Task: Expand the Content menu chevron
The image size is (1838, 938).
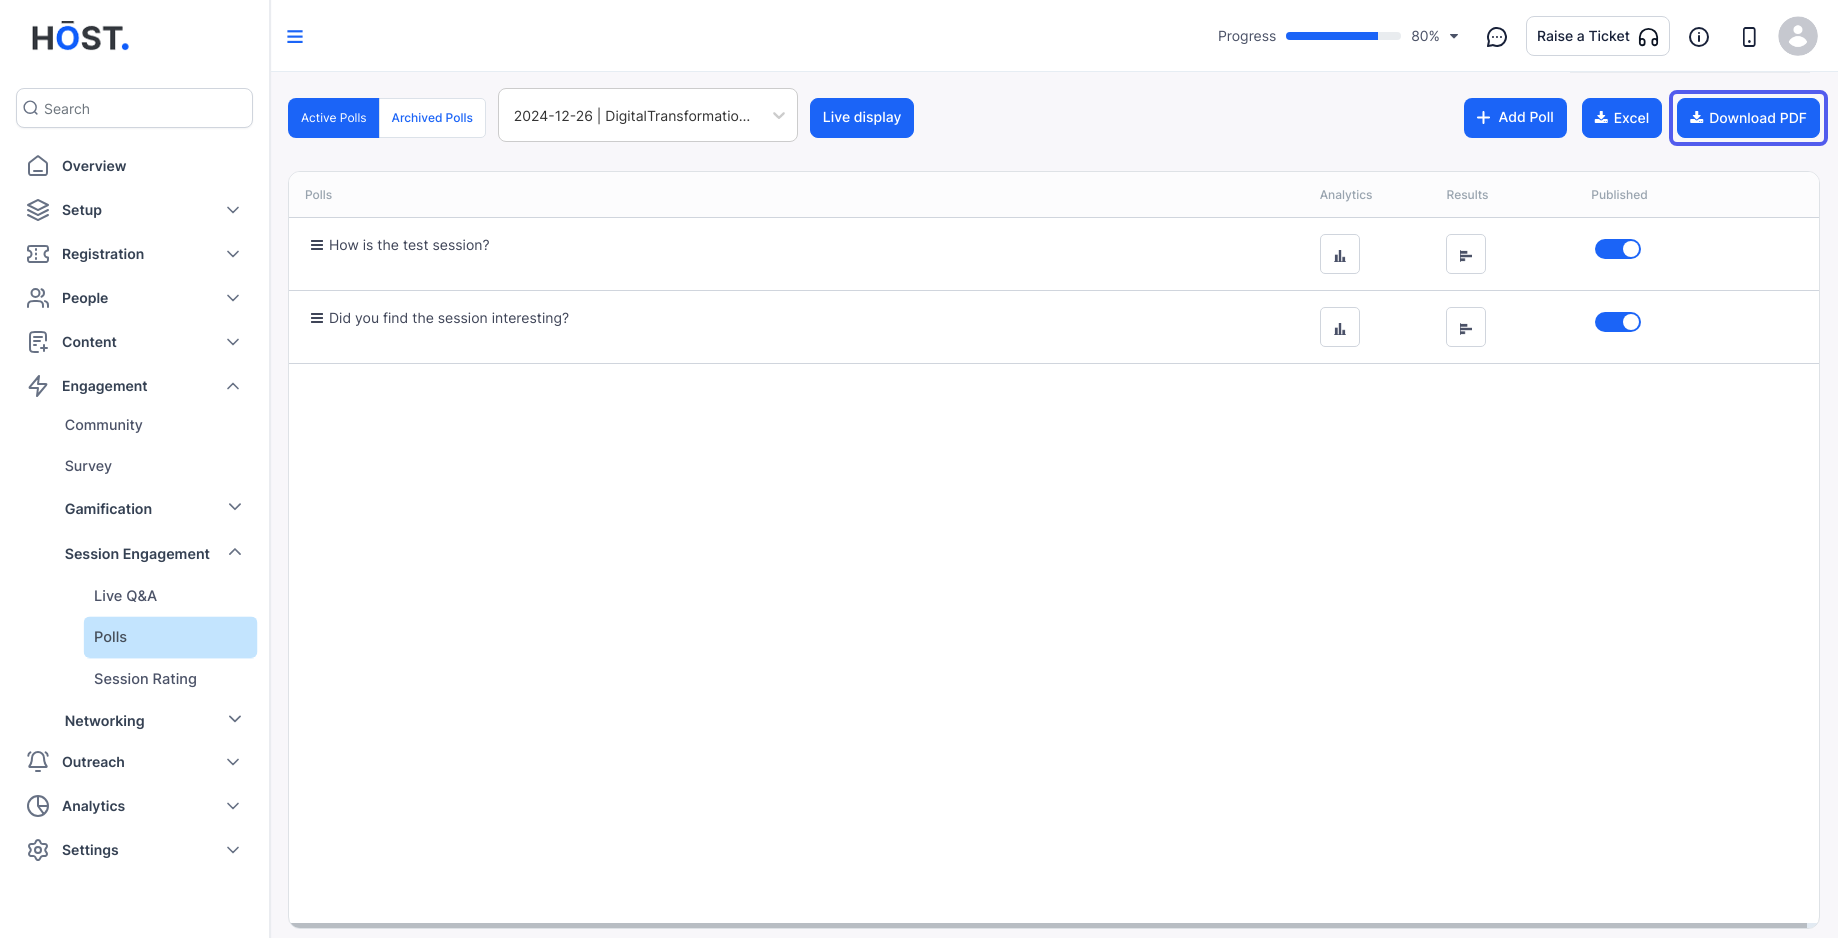Action: (x=233, y=342)
